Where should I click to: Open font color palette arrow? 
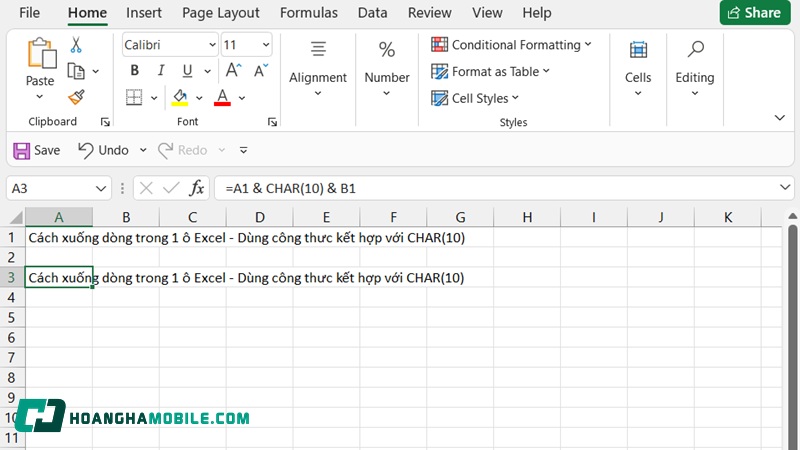(242, 97)
